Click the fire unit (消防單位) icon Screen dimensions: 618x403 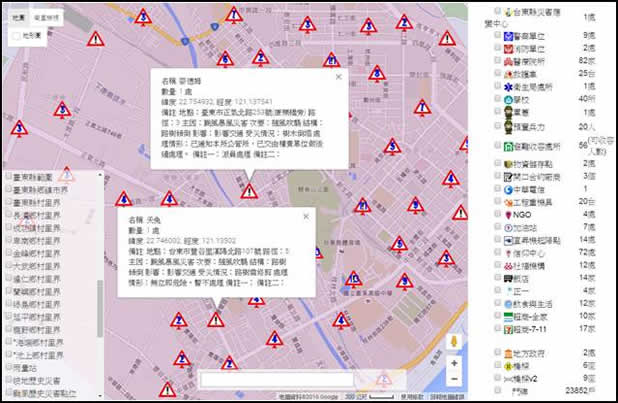508,49
